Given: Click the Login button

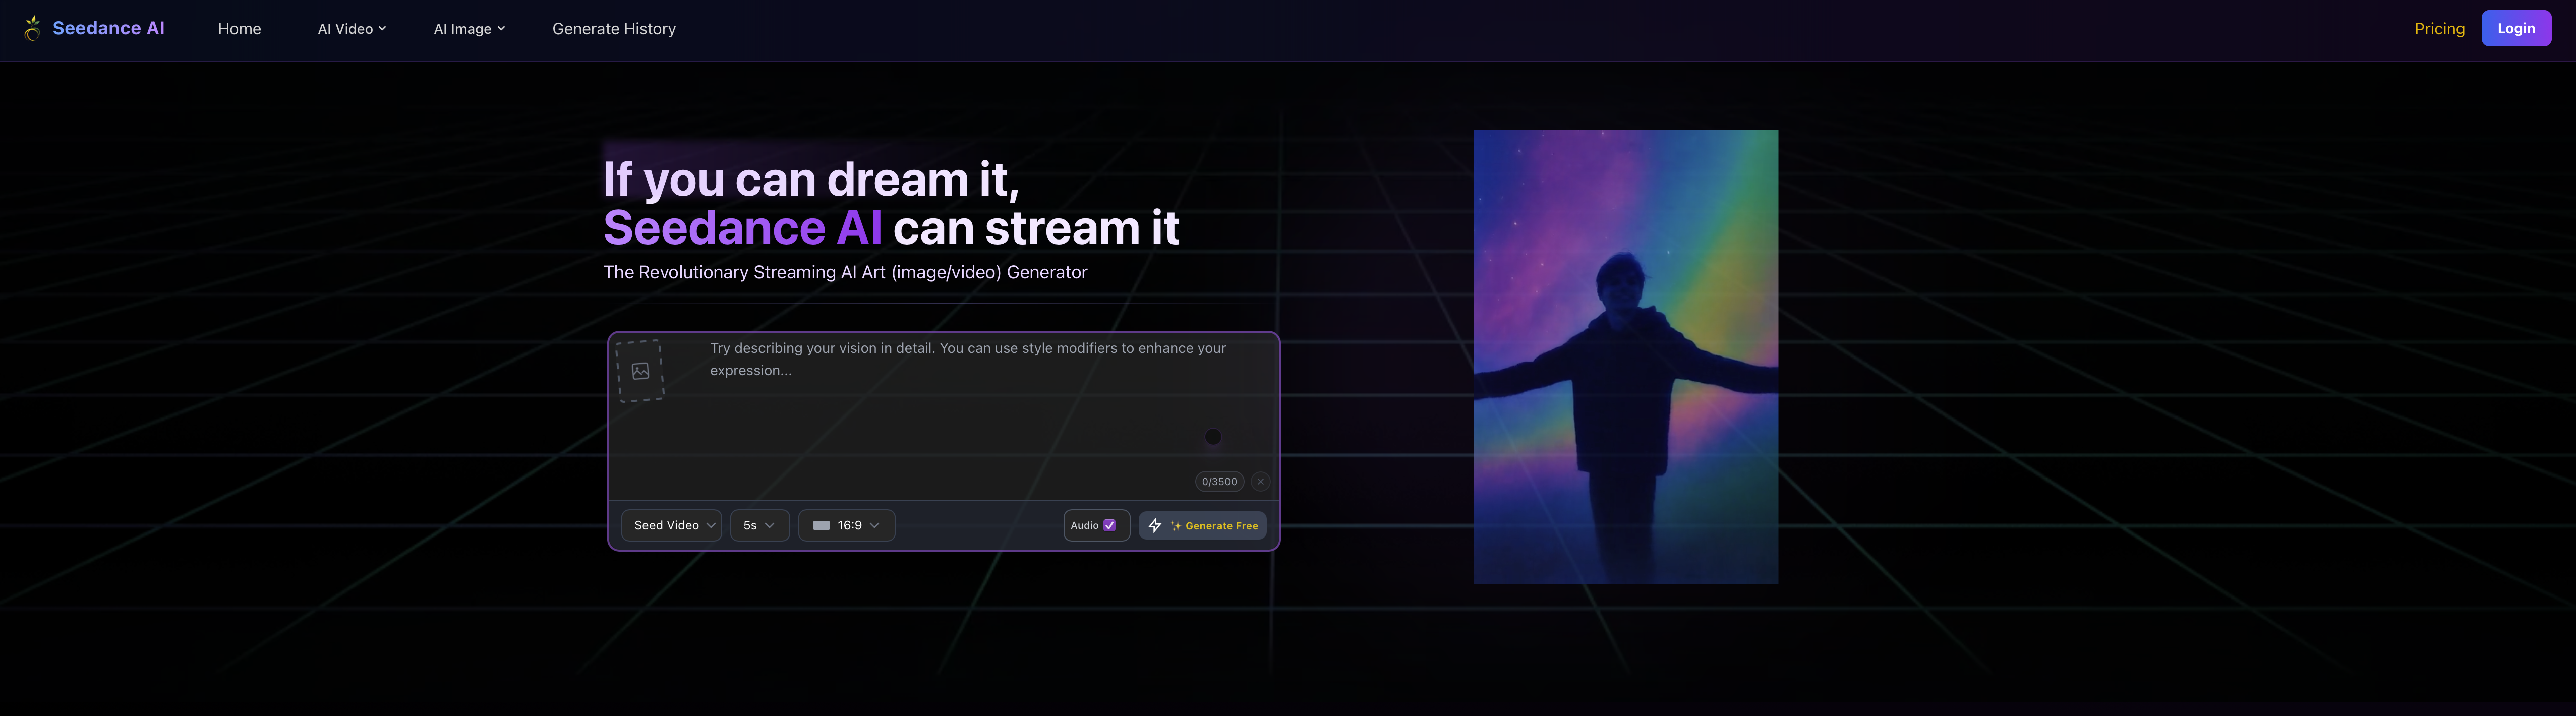Looking at the screenshot, I should [2516, 29].
